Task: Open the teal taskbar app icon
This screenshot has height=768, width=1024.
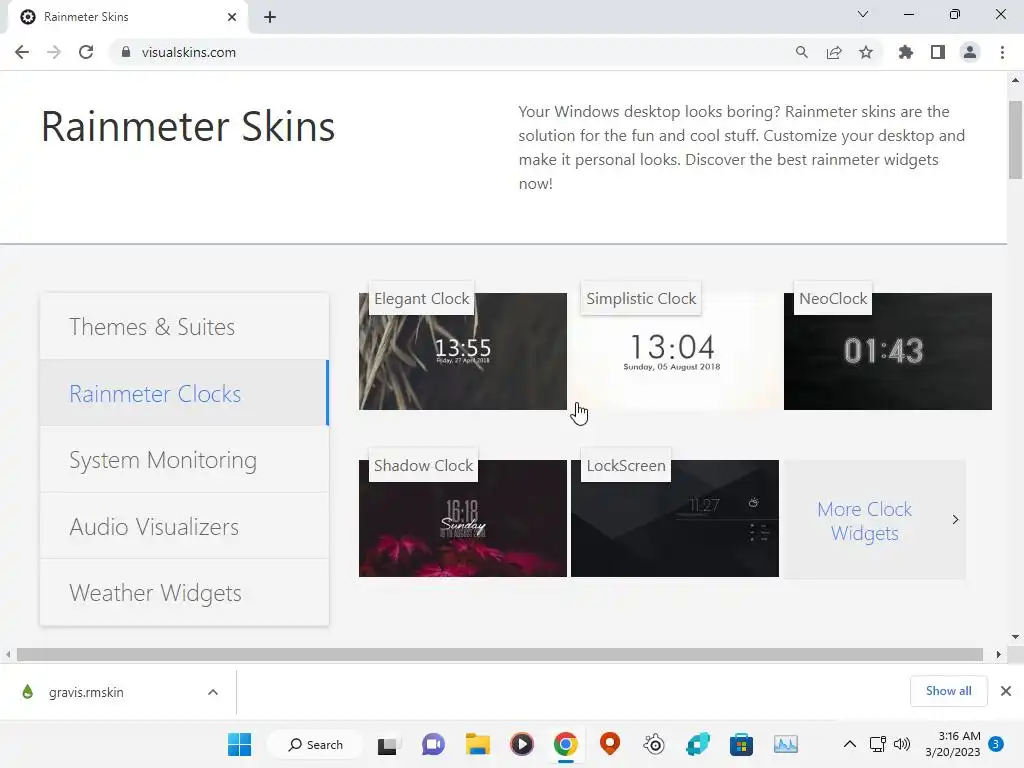Action: click(697, 744)
